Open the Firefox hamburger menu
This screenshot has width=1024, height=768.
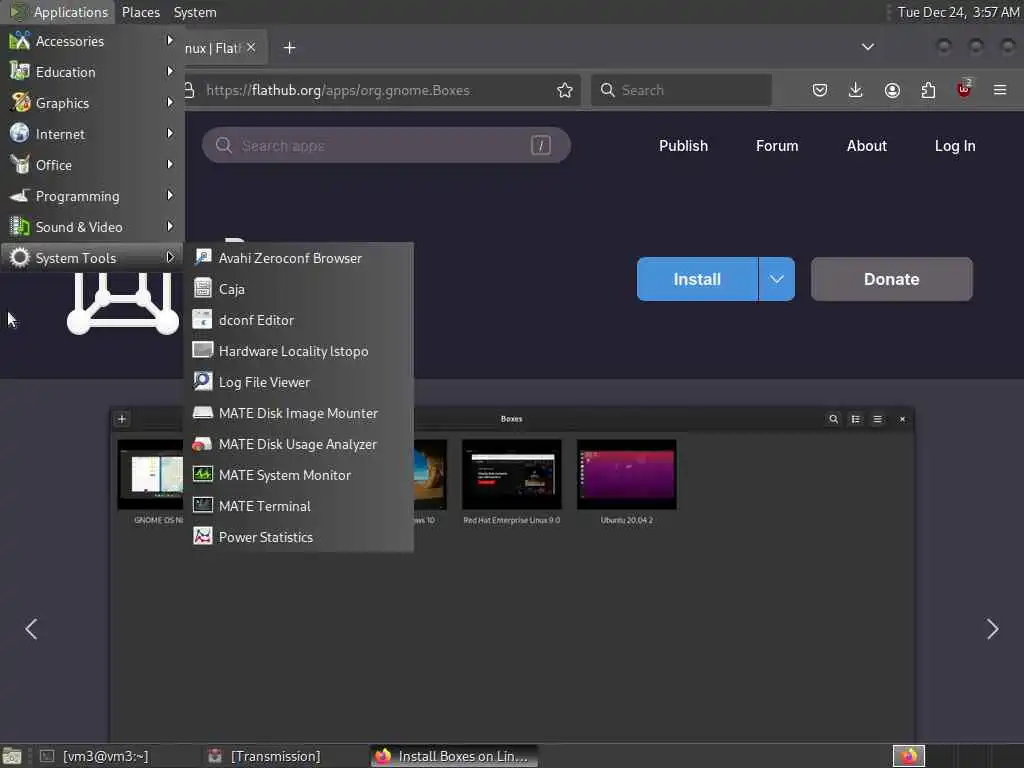(1000, 90)
